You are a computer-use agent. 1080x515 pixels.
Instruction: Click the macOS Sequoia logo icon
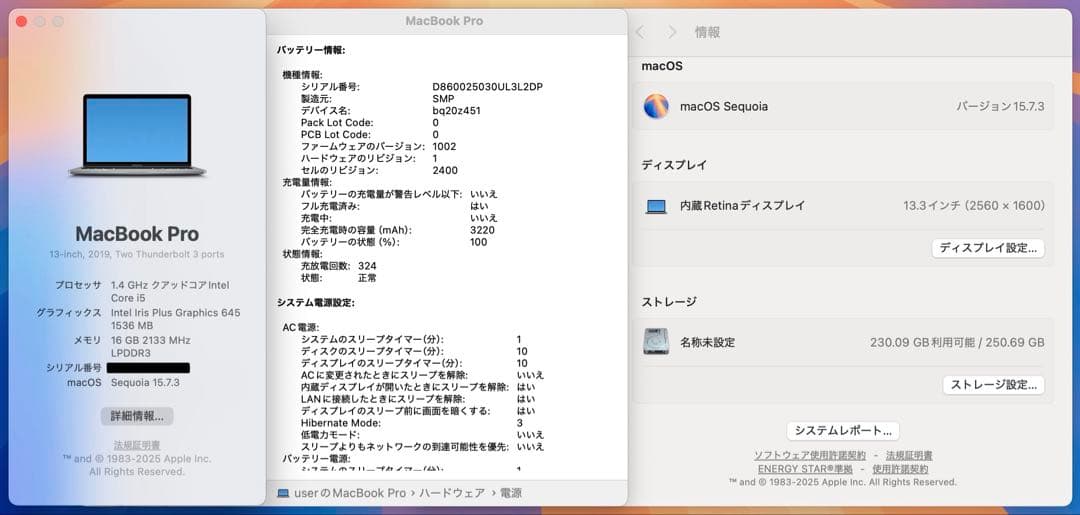pos(656,107)
